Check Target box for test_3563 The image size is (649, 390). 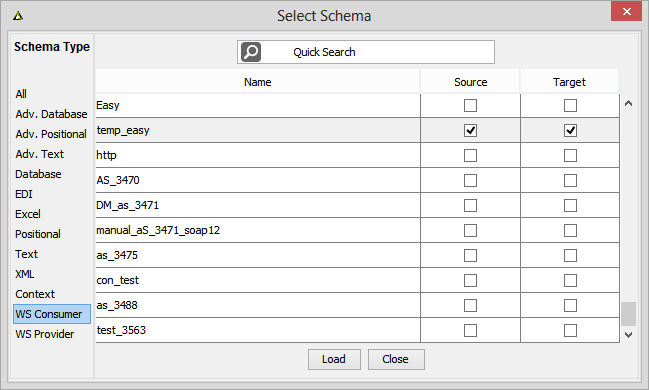coord(570,330)
